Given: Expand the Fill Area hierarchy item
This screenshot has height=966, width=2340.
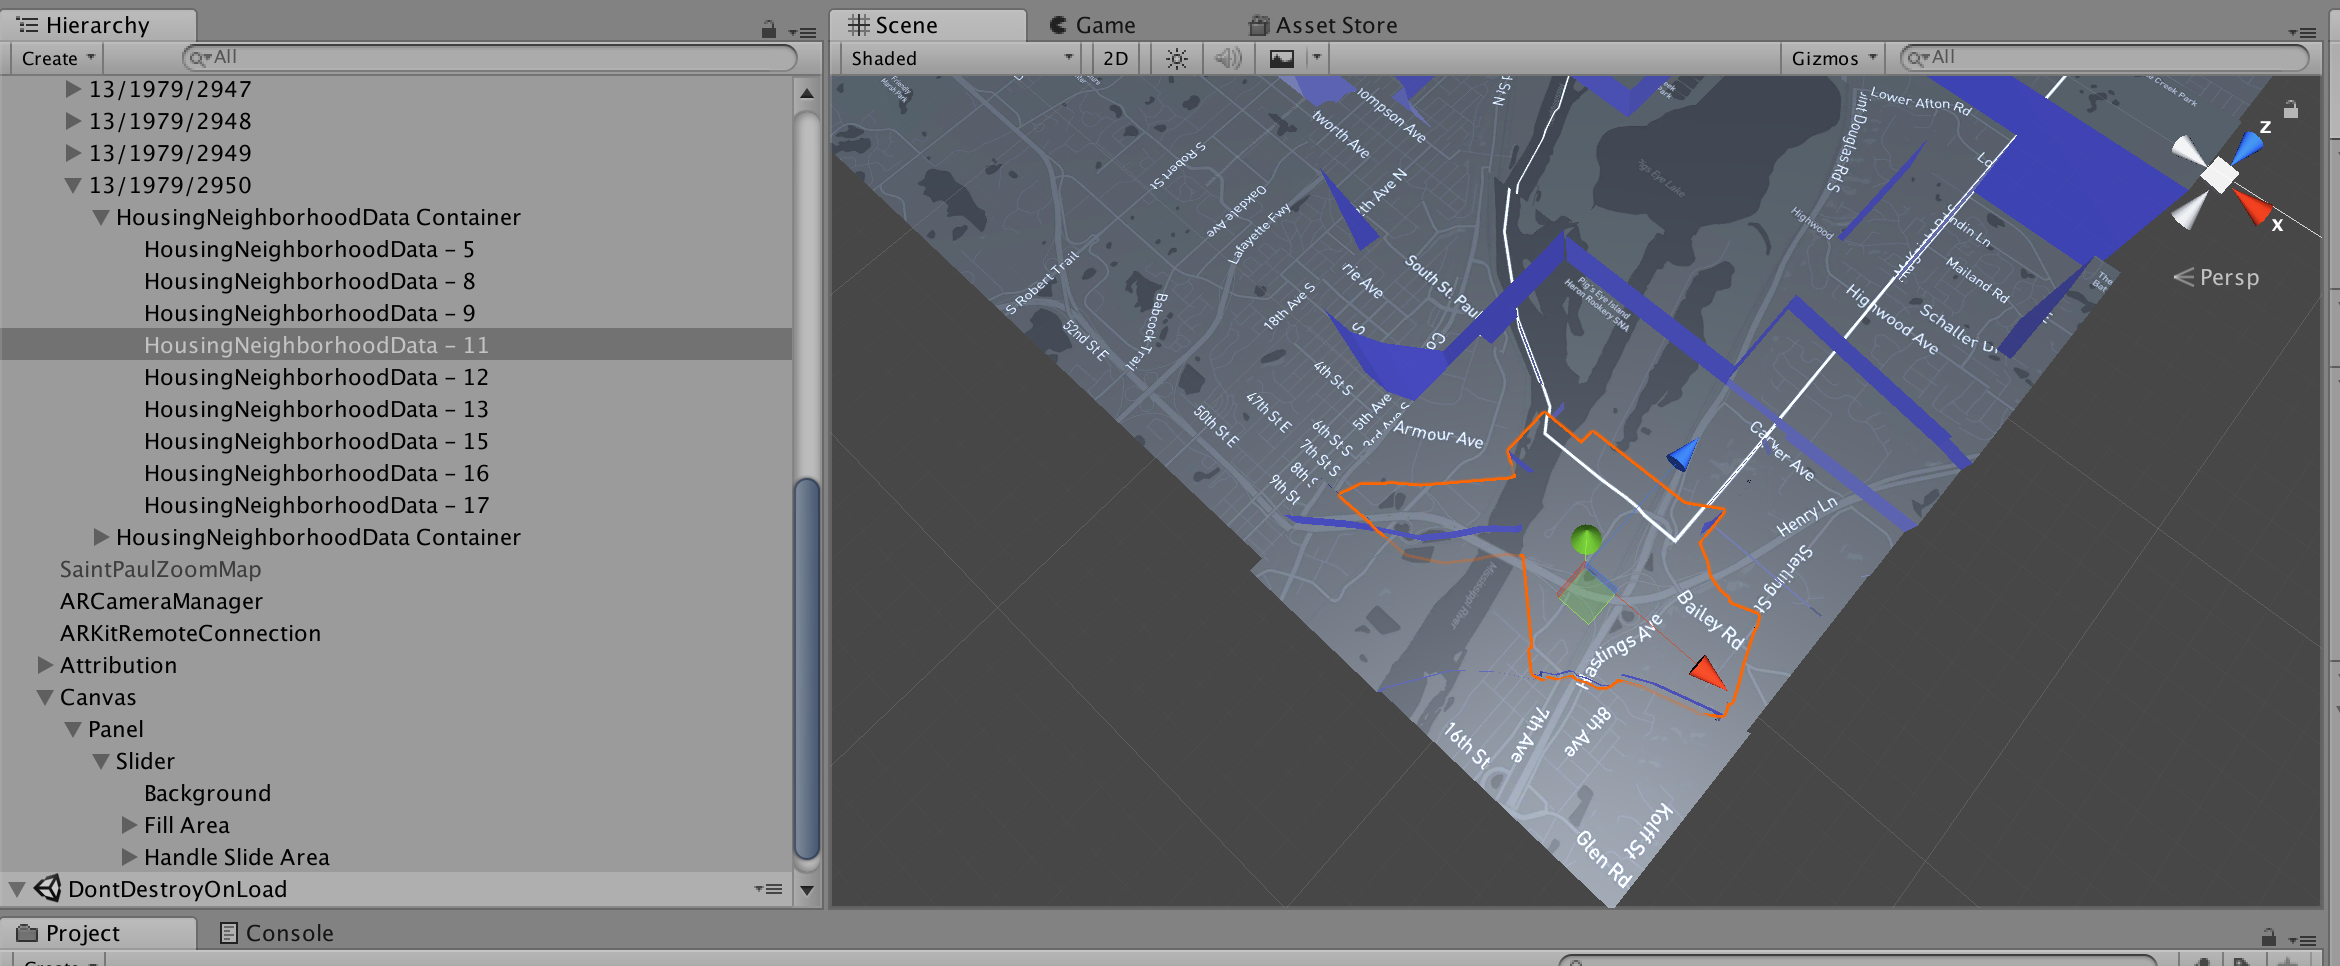Looking at the screenshot, I should [129, 824].
